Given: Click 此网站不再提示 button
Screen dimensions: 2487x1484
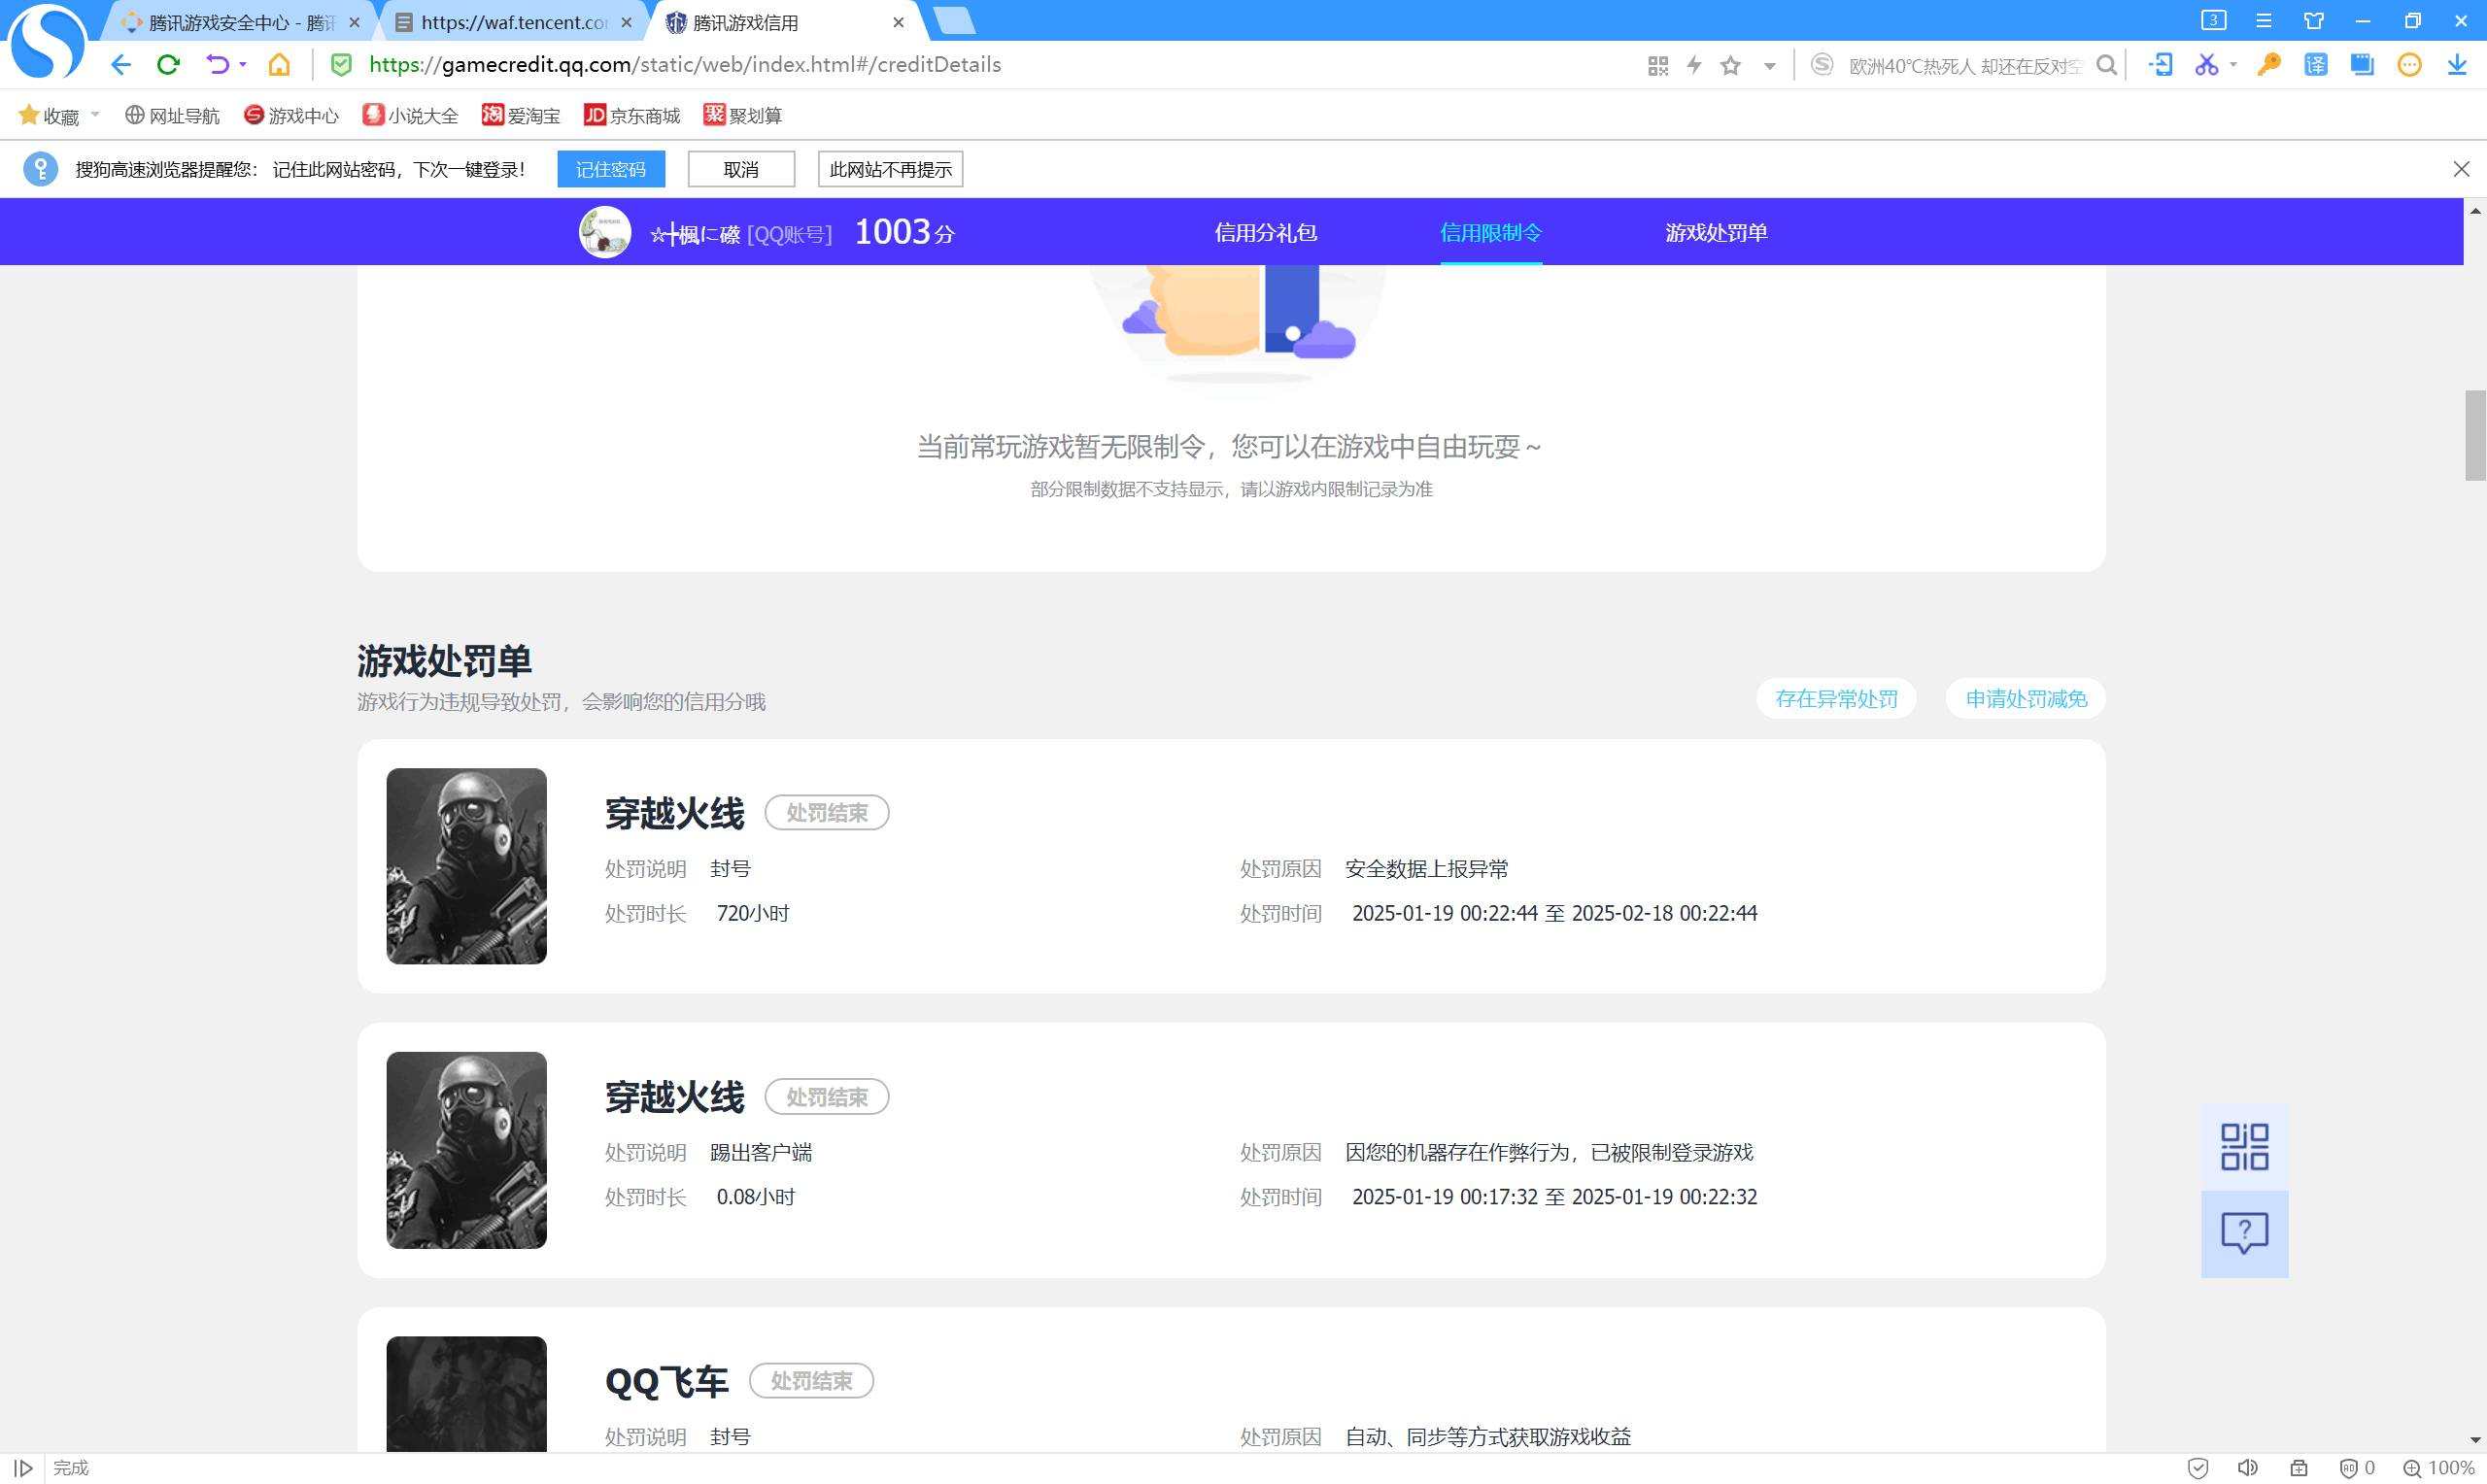Looking at the screenshot, I should click(x=890, y=169).
